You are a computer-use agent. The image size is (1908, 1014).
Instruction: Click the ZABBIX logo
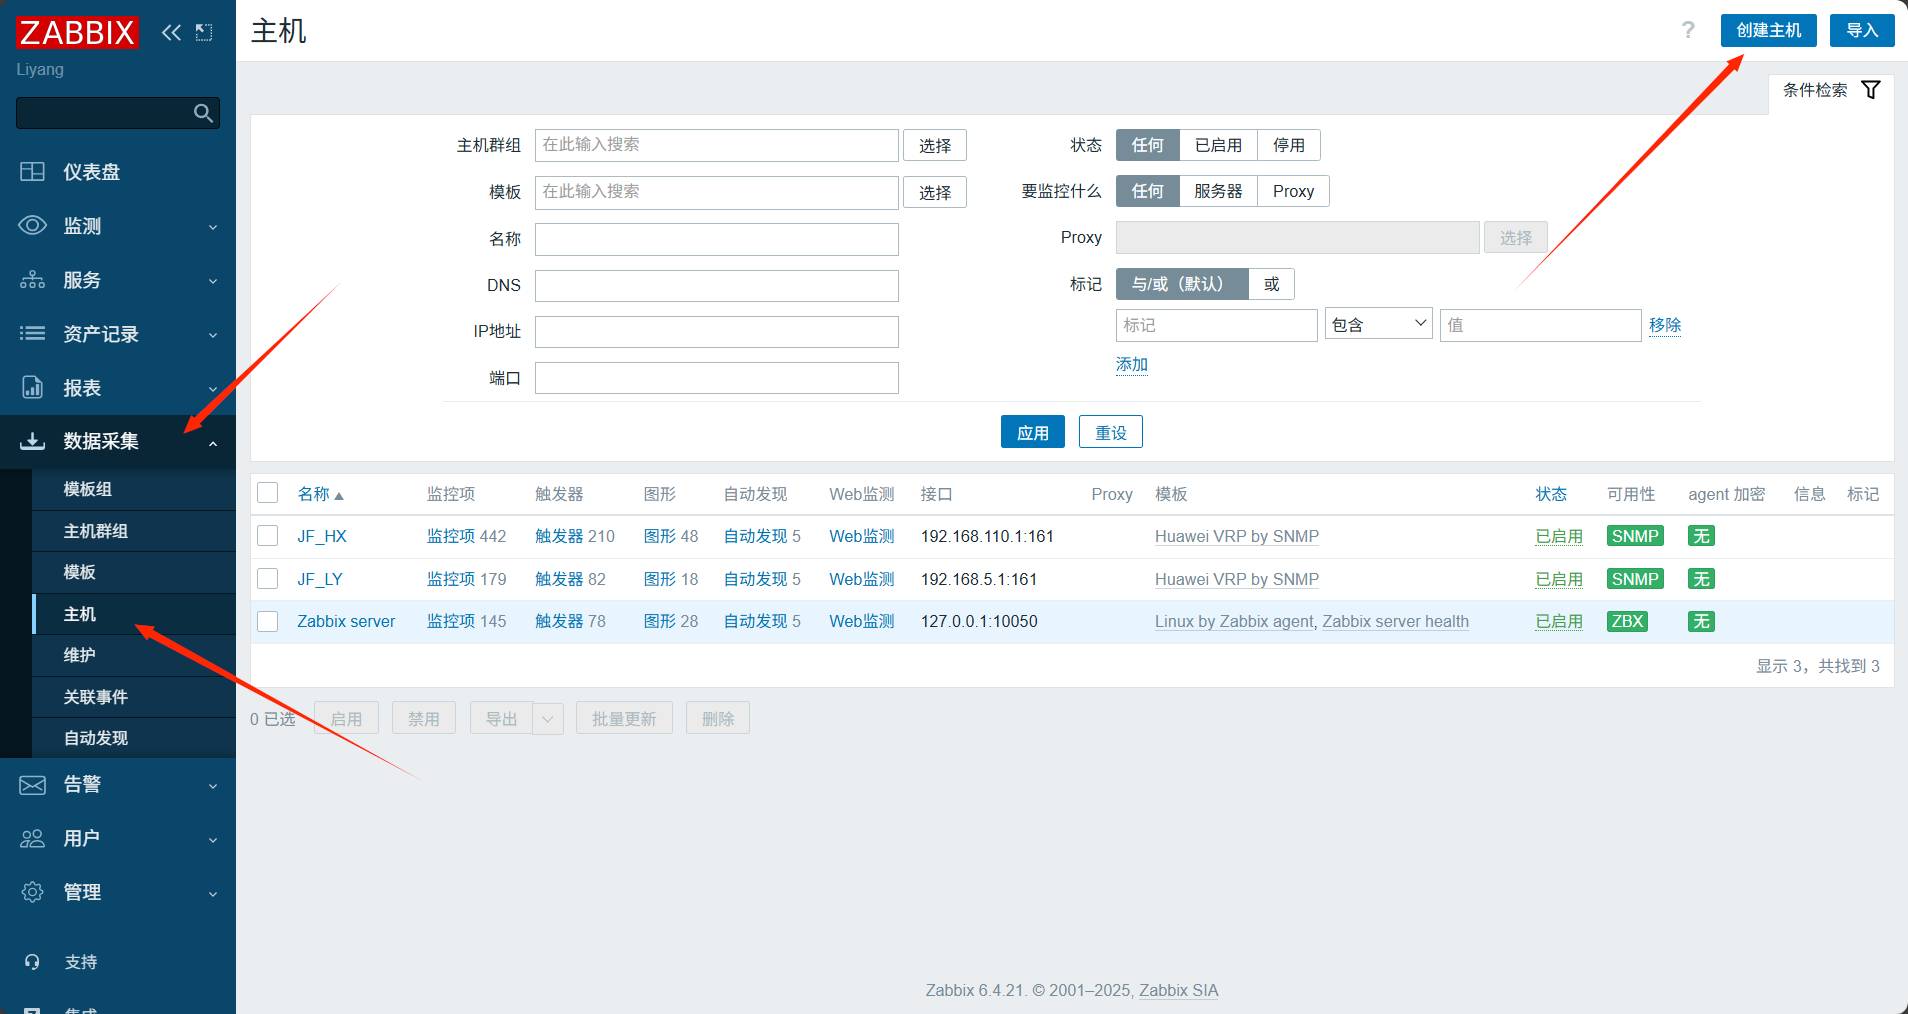77,33
